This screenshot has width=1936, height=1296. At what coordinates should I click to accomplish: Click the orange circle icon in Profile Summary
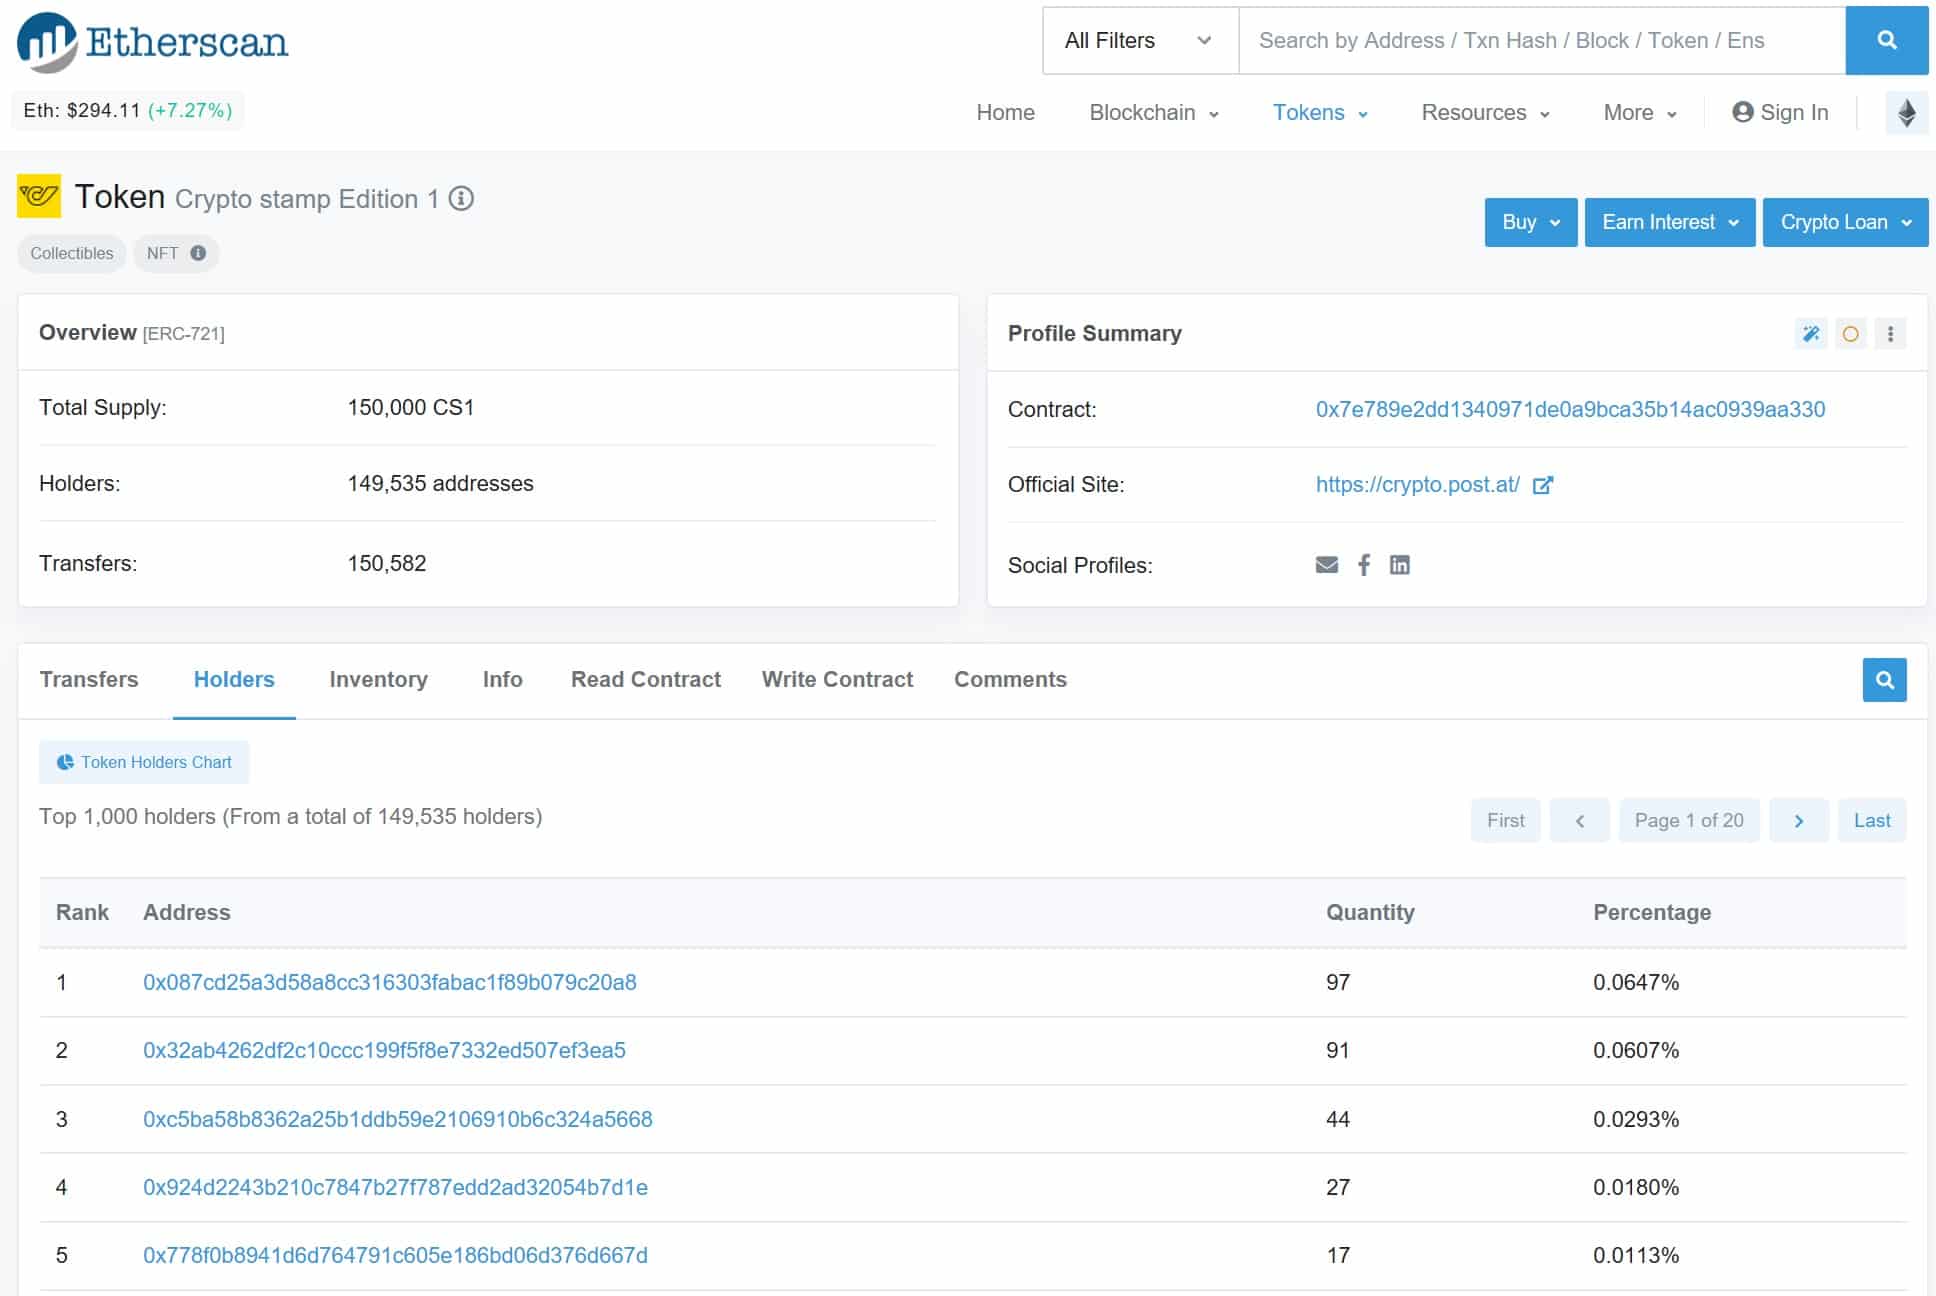coord(1851,334)
